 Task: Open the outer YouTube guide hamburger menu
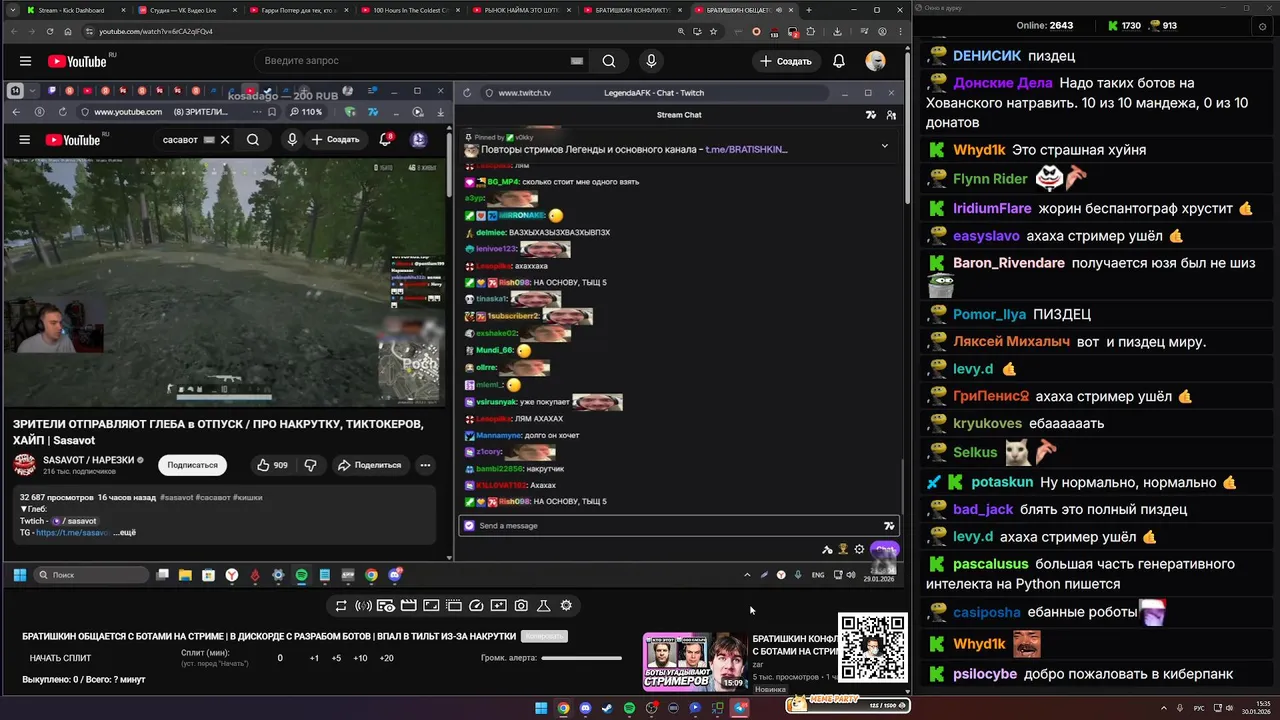point(25,61)
